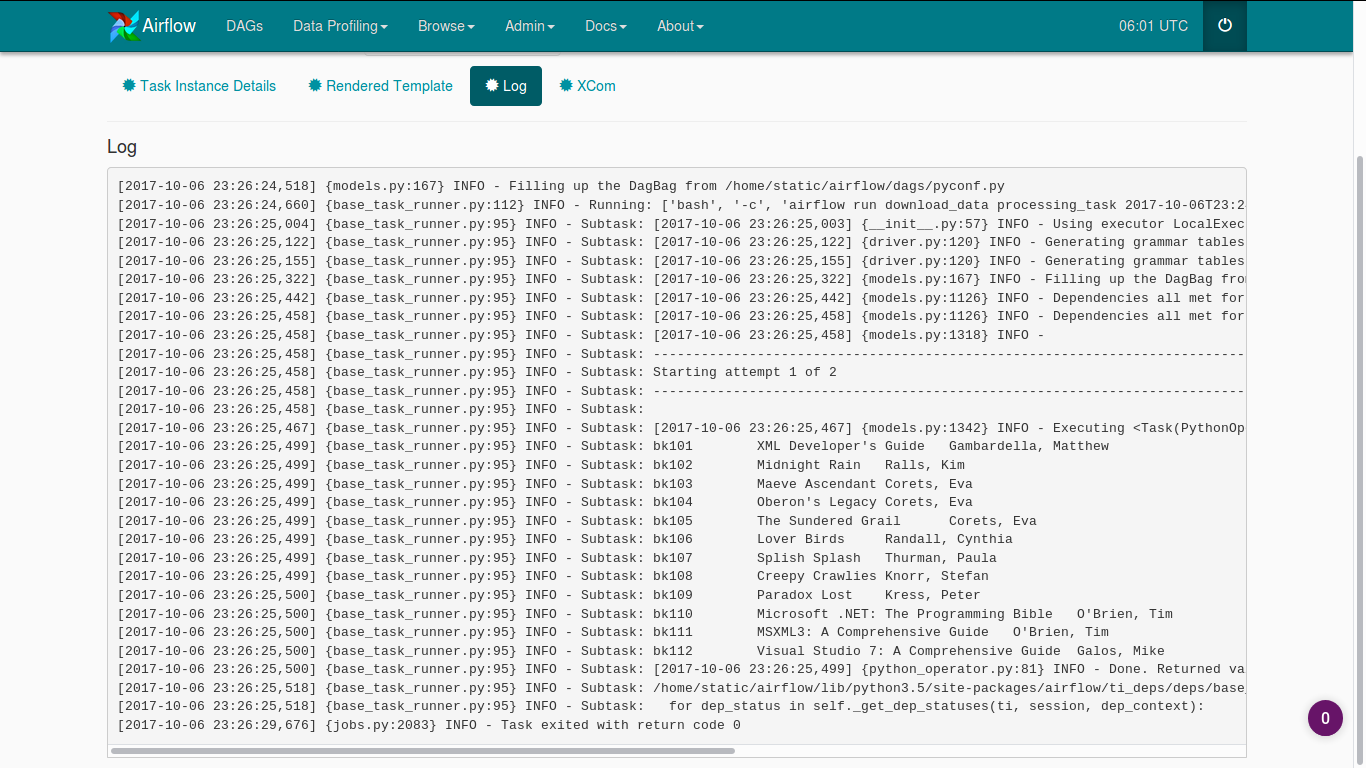Open the Rendered Template tab
This screenshot has height=768, width=1366.
[380, 86]
